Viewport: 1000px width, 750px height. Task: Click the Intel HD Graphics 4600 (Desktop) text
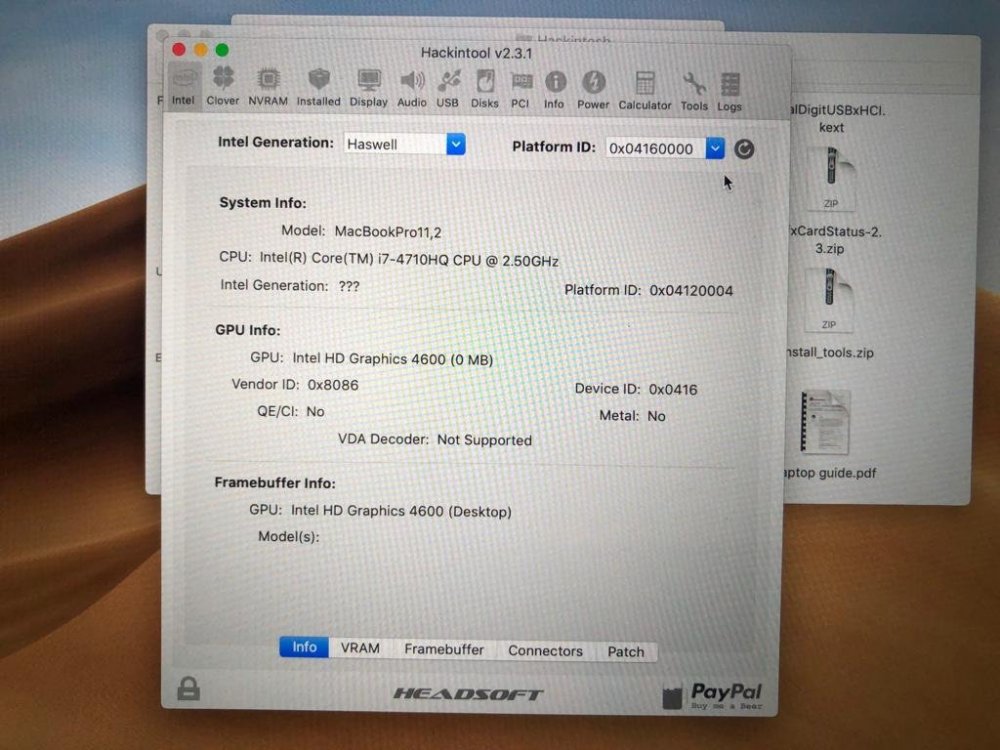401,511
